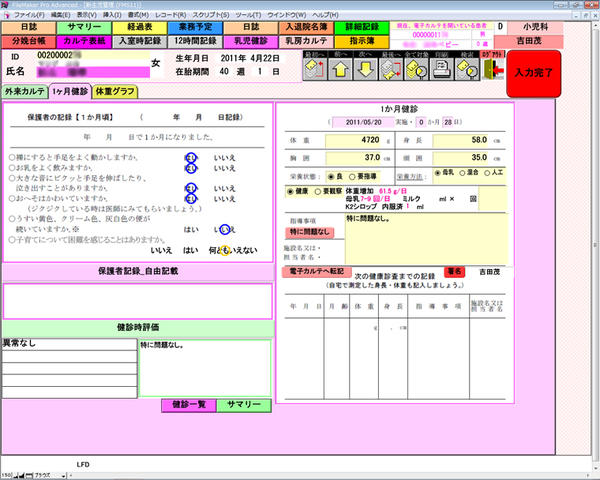Switch to 外来カルテ tab
Image resolution: width=600 pixels, height=480 pixels.
[25, 91]
